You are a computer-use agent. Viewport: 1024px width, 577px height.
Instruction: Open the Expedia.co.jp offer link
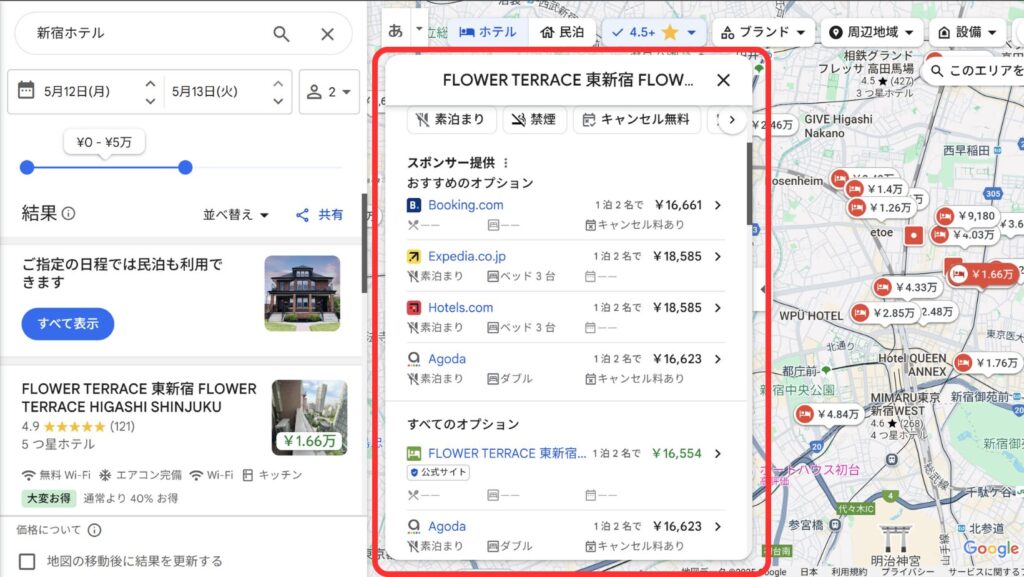(x=467, y=257)
